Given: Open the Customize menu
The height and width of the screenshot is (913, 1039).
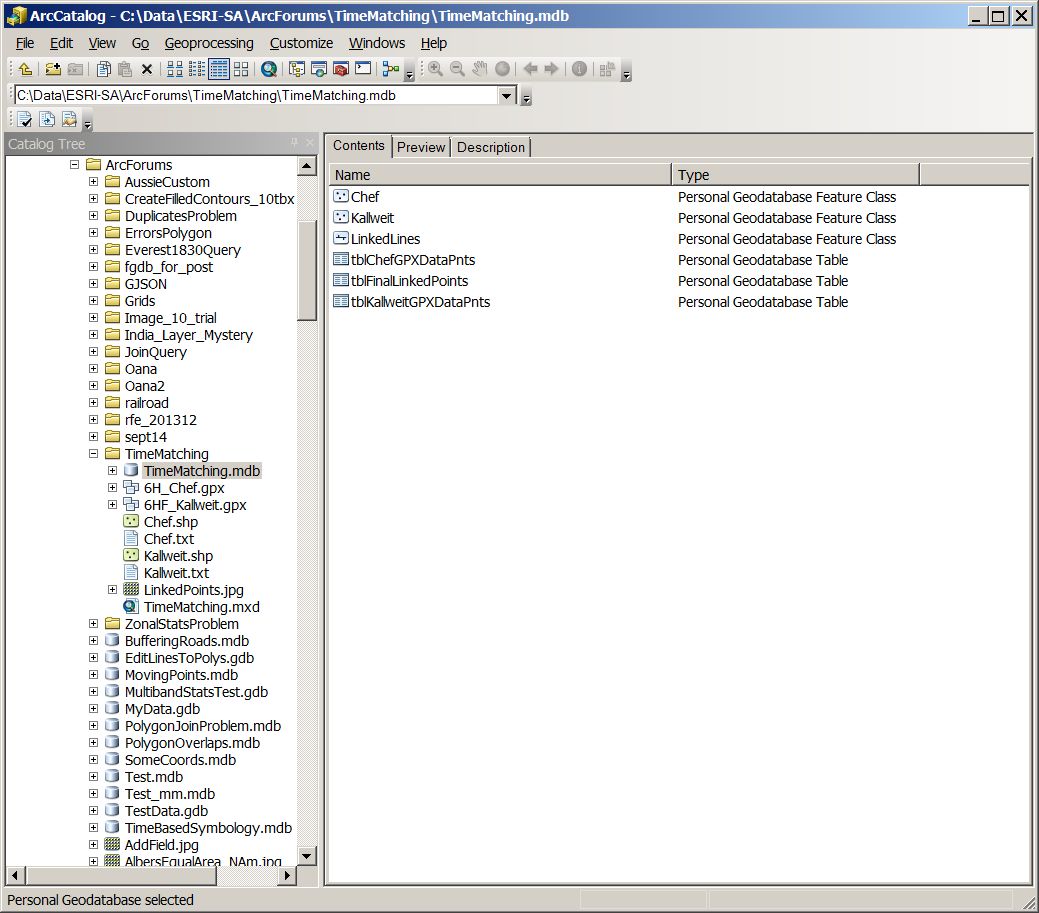Looking at the screenshot, I should (301, 43).
